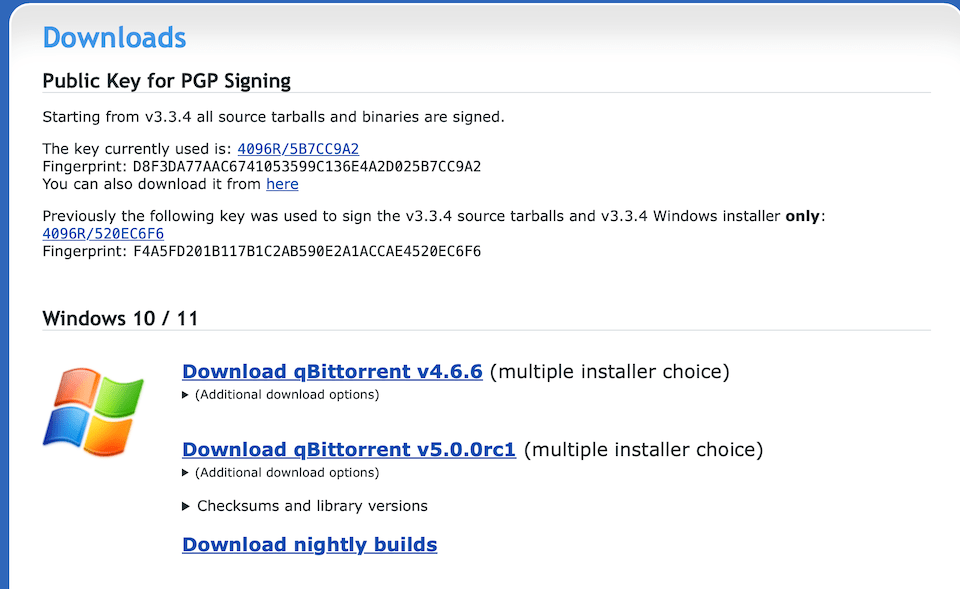Follow the "here" key download link
The height and width of the screenshot is (589, 960).
point(282,184)
